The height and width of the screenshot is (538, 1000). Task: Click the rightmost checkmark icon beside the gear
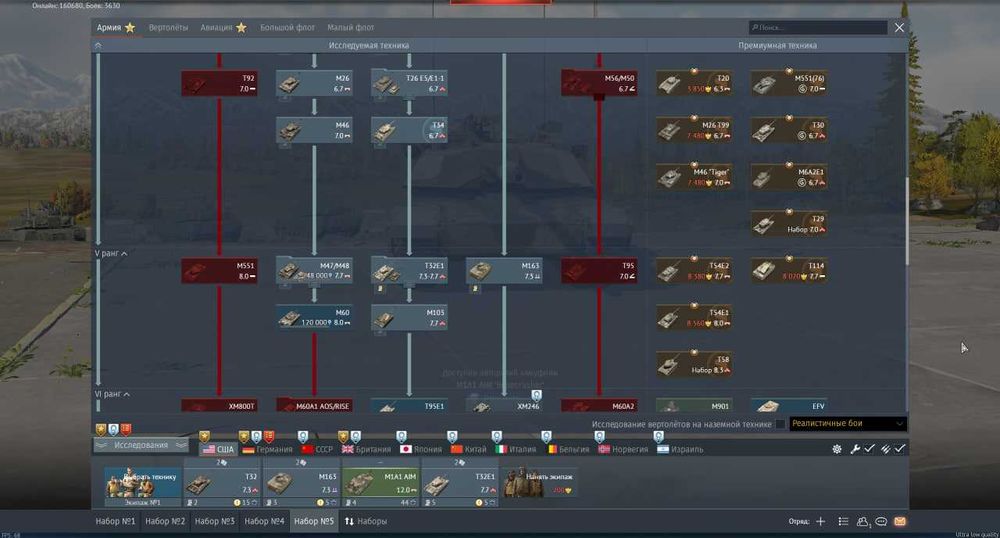pyautogui.click(x=900, y=449)
